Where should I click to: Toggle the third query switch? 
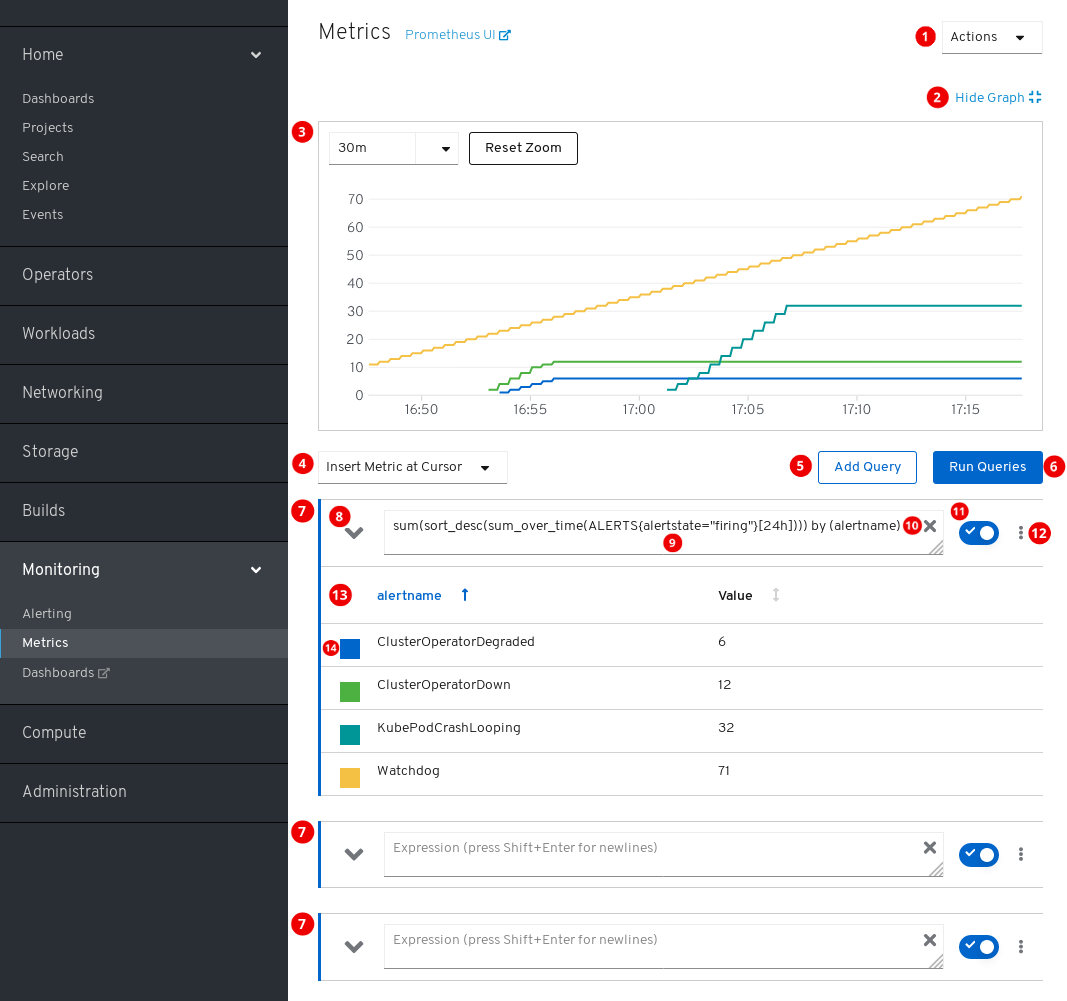pos(978,946)
